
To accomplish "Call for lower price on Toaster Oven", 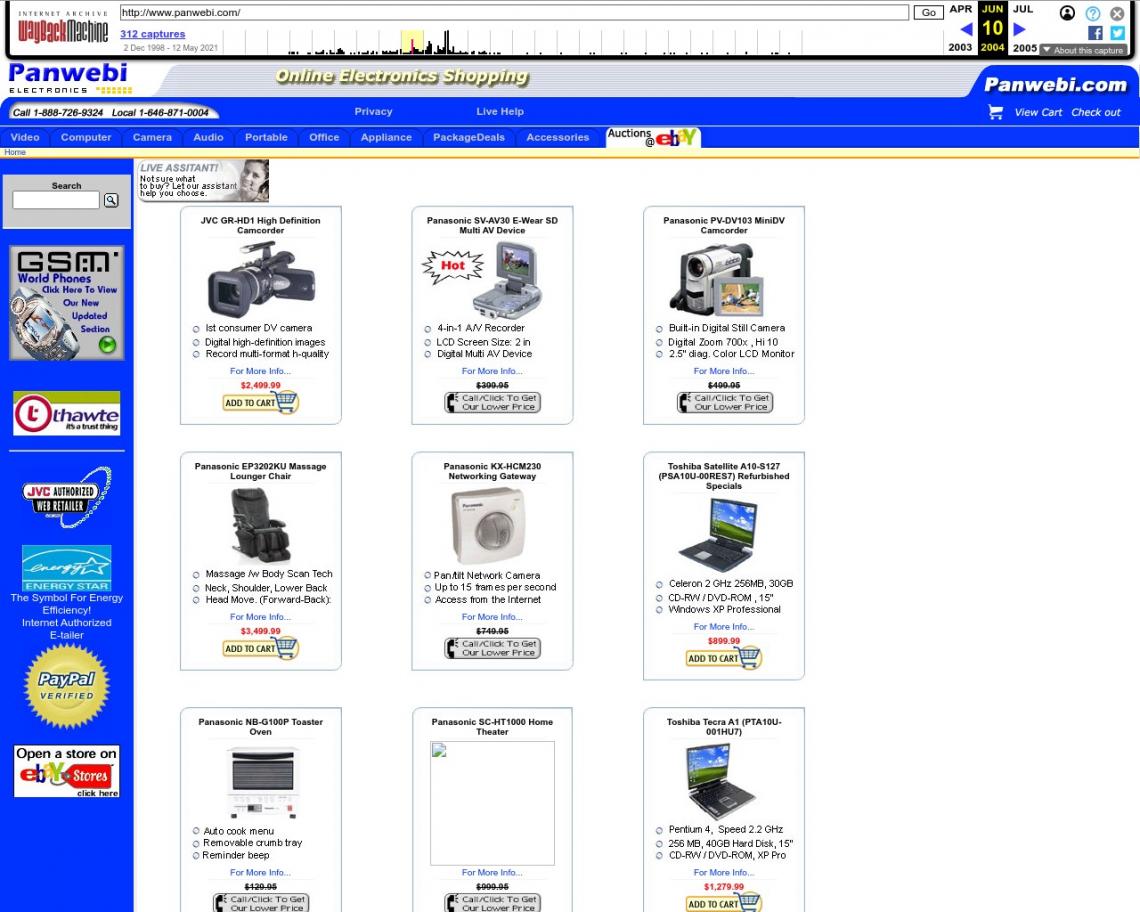I will click(260, 903).
